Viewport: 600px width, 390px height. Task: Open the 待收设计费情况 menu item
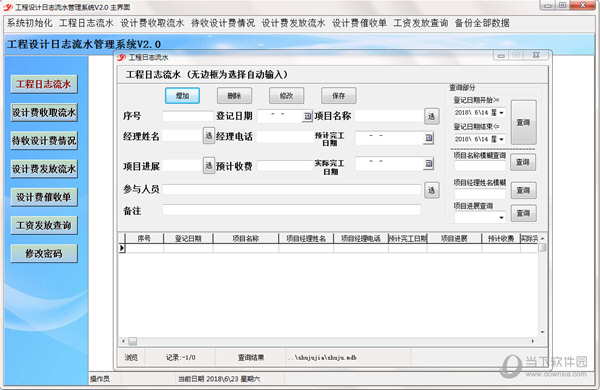click(x=223, y=23)
